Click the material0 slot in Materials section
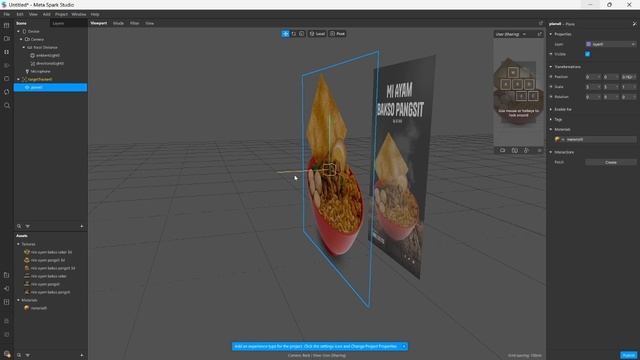 [x=595, y=140]
